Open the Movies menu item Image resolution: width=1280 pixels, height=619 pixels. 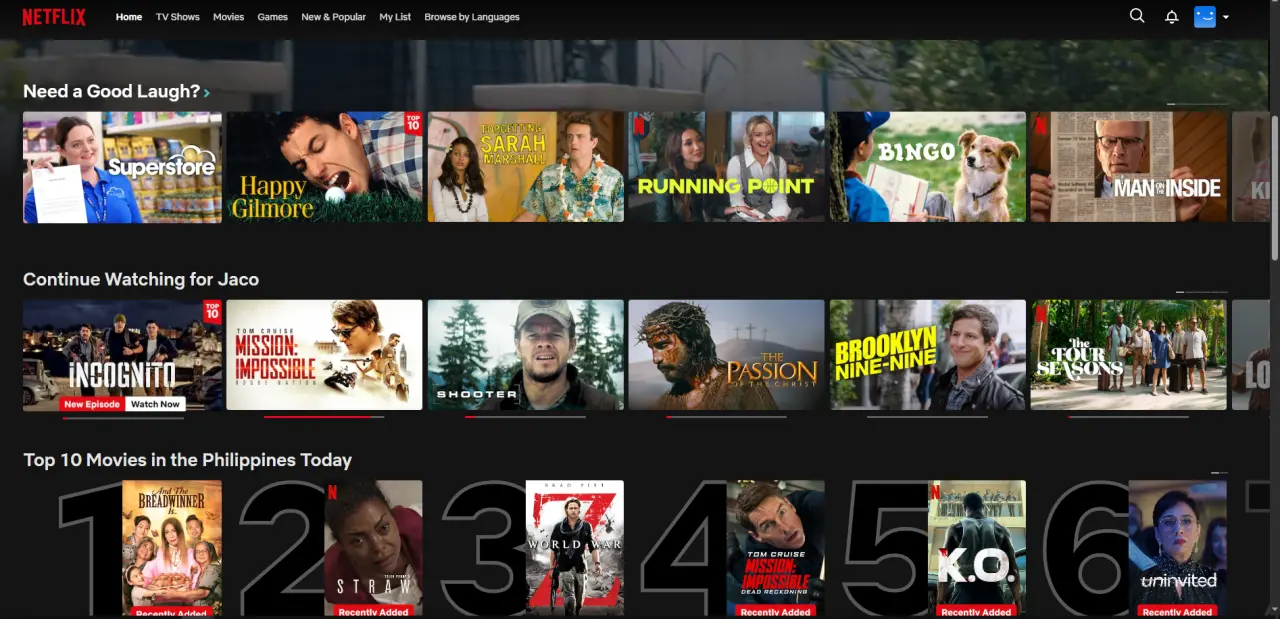coord(228,17)
